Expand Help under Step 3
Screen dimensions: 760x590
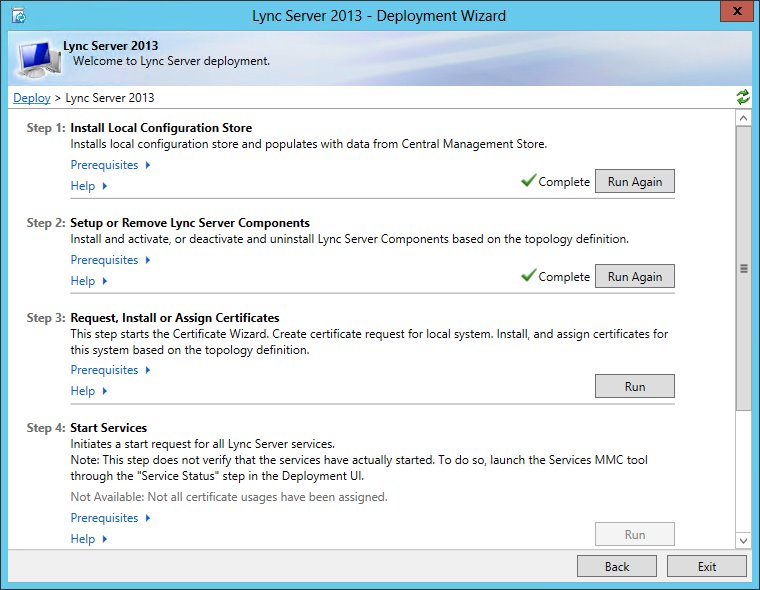tap(88, 391)
